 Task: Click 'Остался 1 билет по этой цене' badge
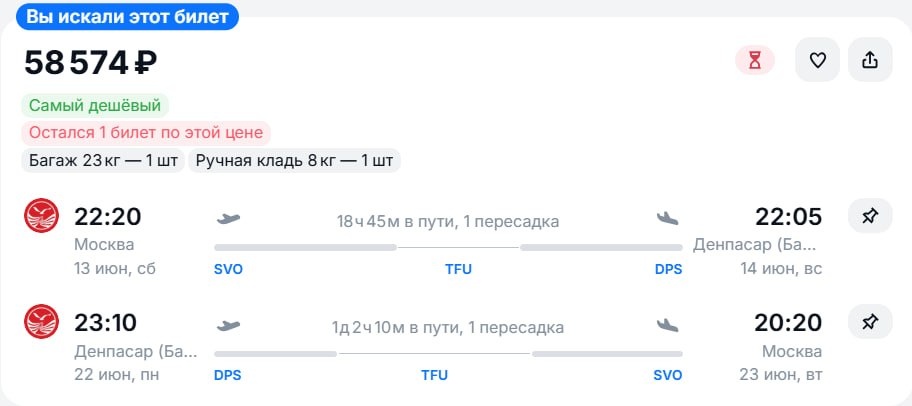click(x=146, y=132)
